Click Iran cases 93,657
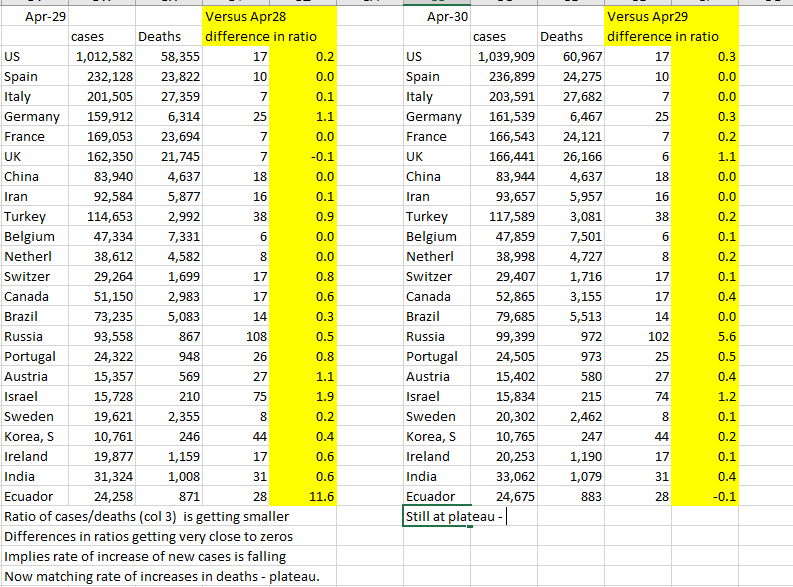Viewport: 793px width, 587px height. tap(504, 197)
